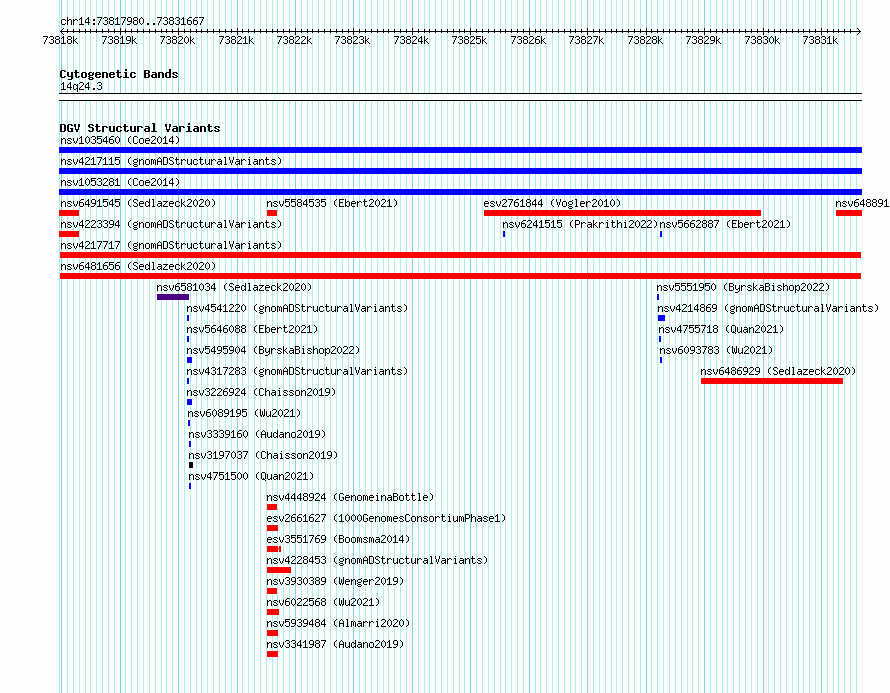This screenshot has height=693, width=890.
Task: Select nsv4214869 gnomAD variant label
Action: [768, 308]
